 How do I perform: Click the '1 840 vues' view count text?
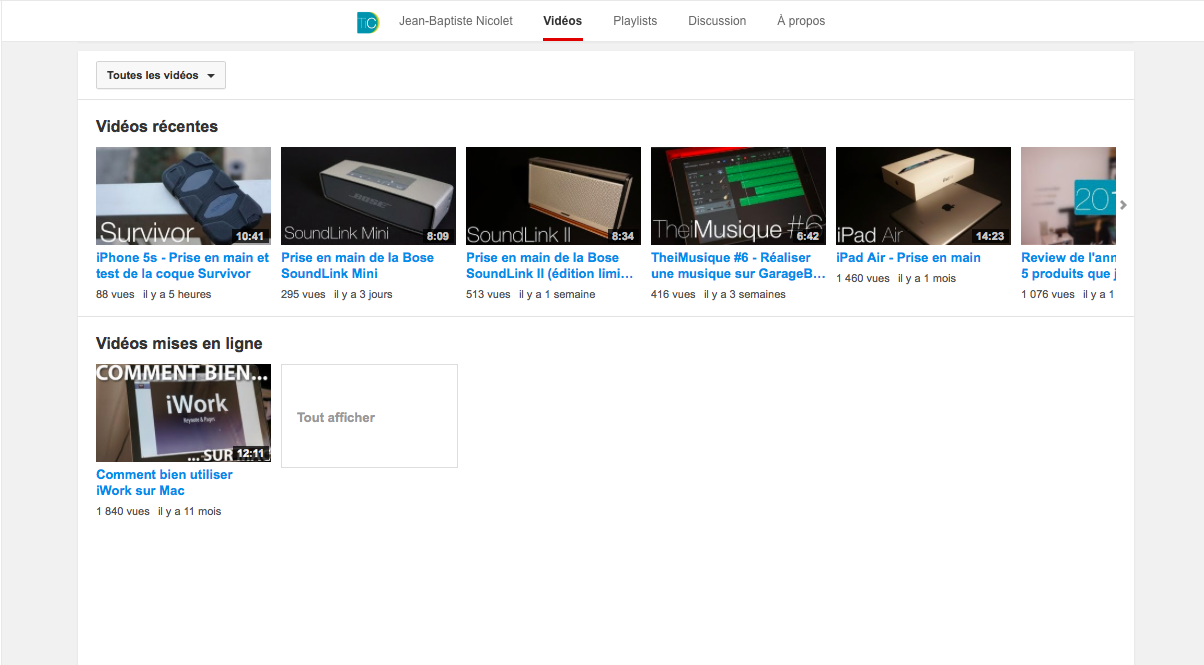coord(123,511)
